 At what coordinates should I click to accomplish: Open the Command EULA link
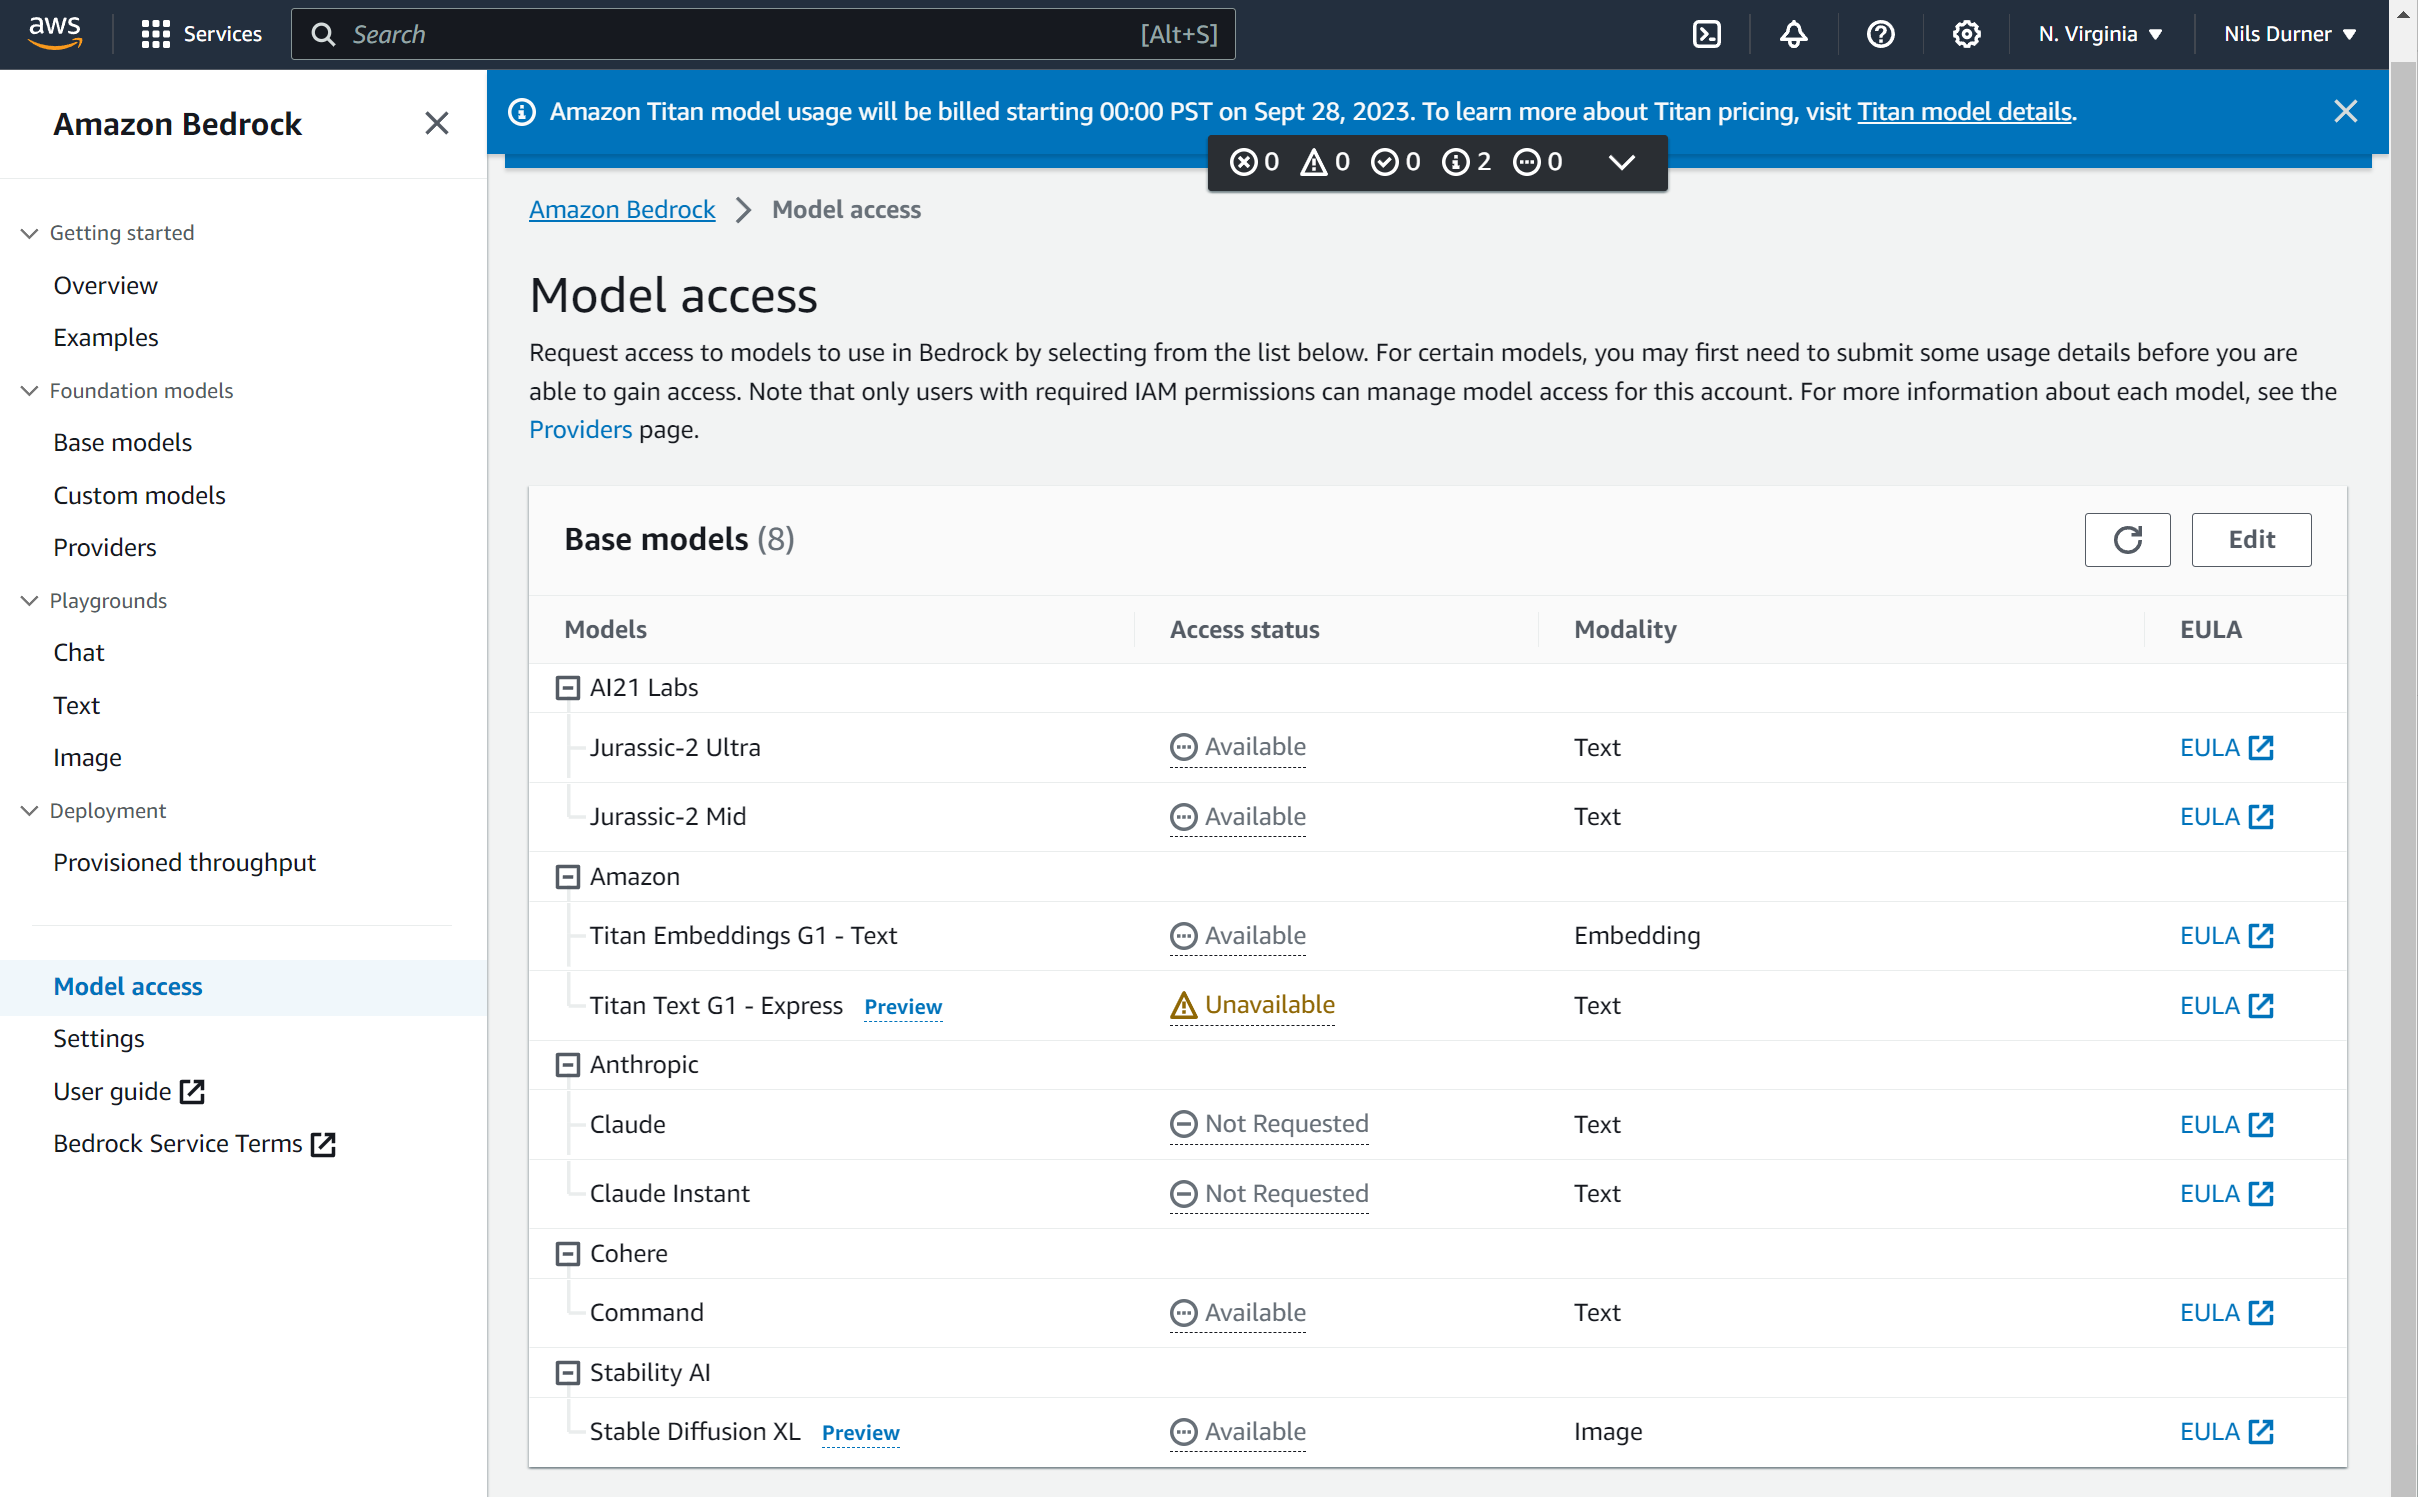click(x=2226, y=1312)
